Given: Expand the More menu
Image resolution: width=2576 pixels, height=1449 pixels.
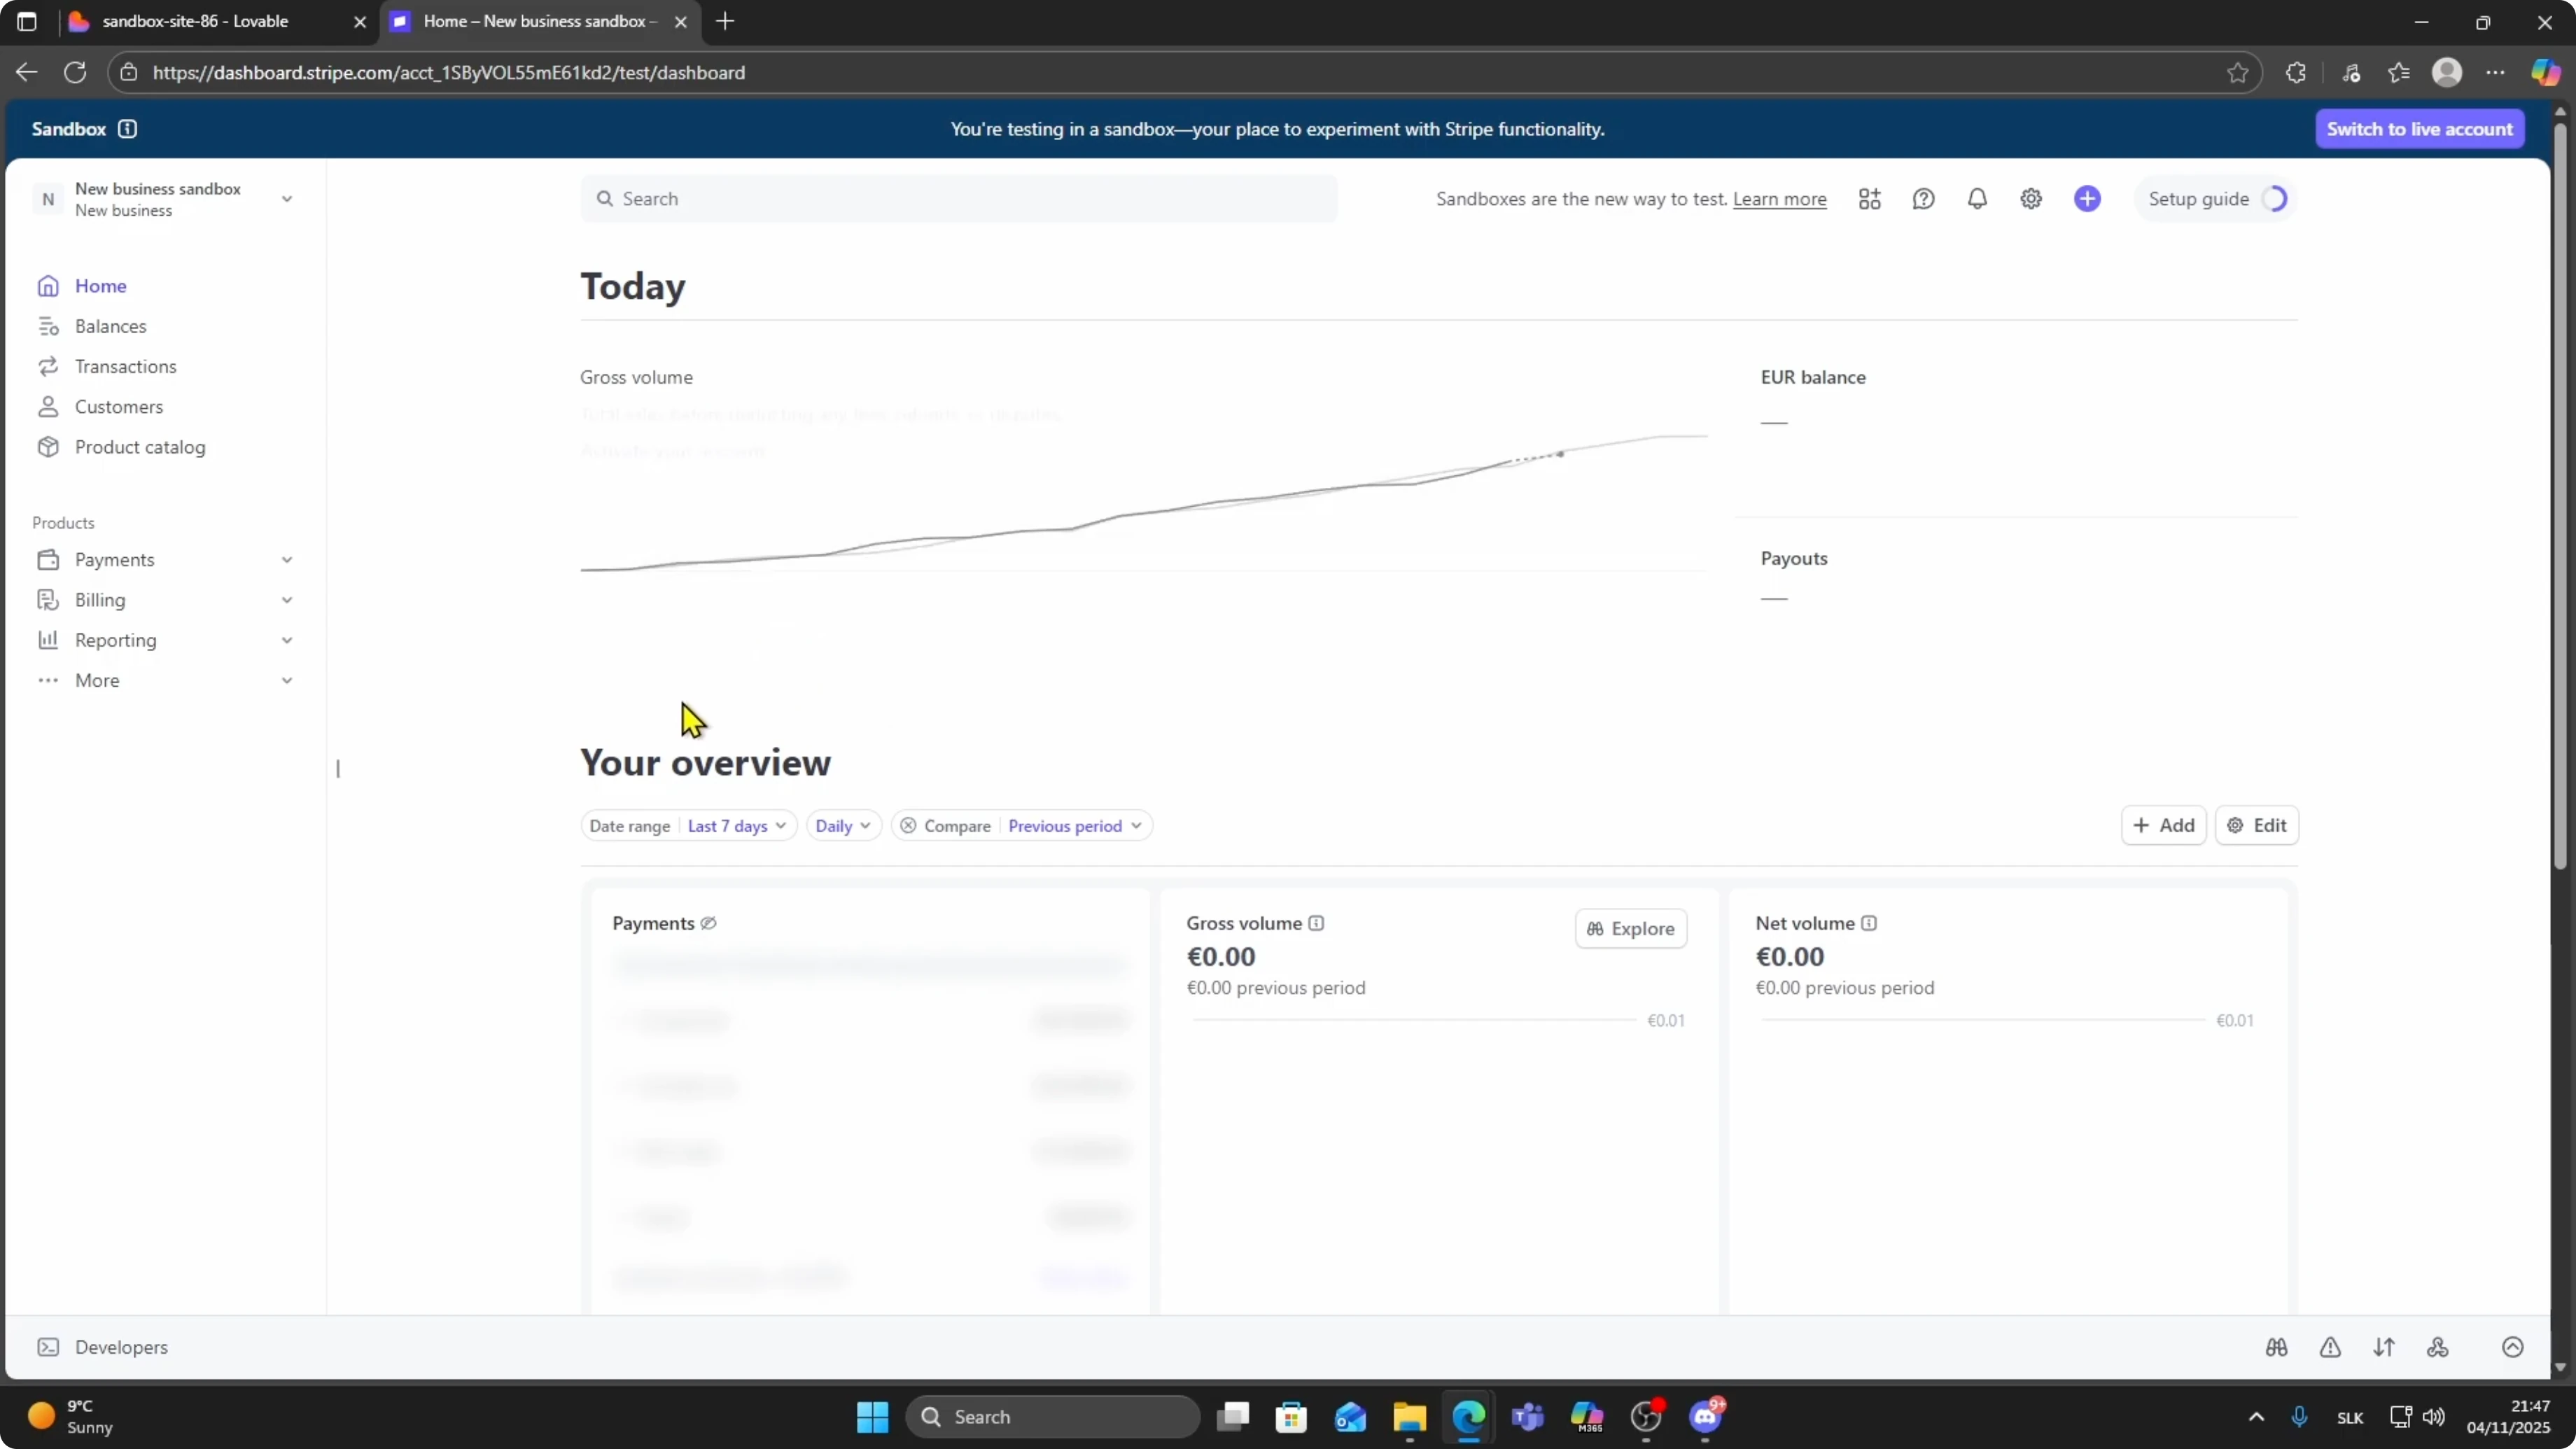Looking at the screenshot, I should 165,680.
